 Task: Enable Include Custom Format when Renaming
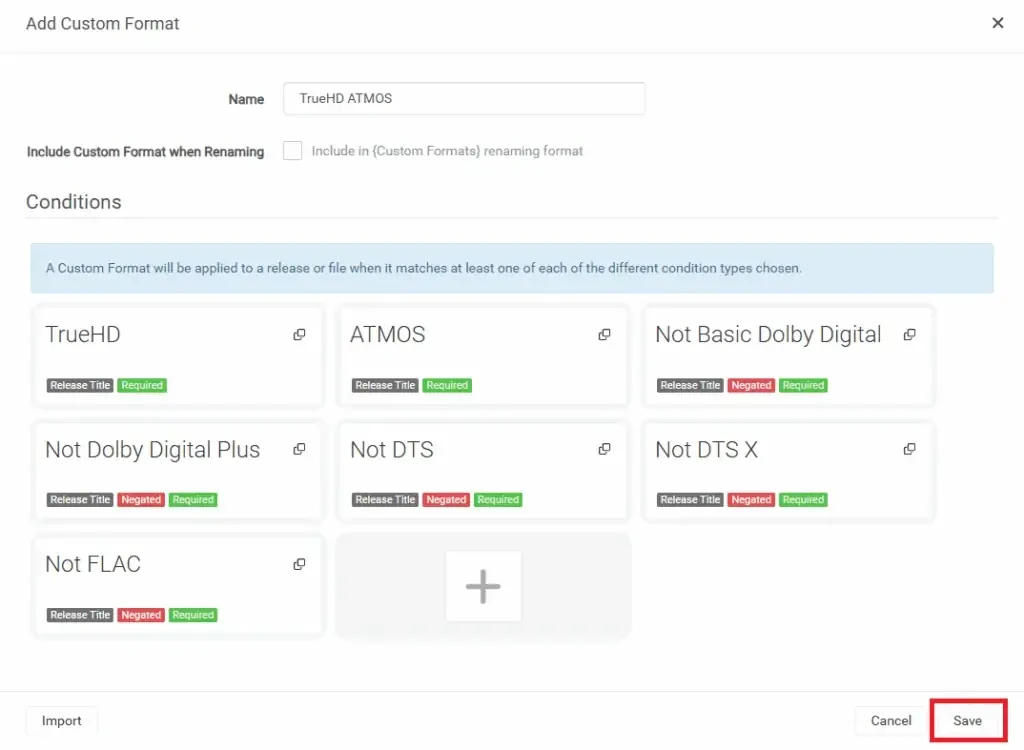tap(292, 150)
